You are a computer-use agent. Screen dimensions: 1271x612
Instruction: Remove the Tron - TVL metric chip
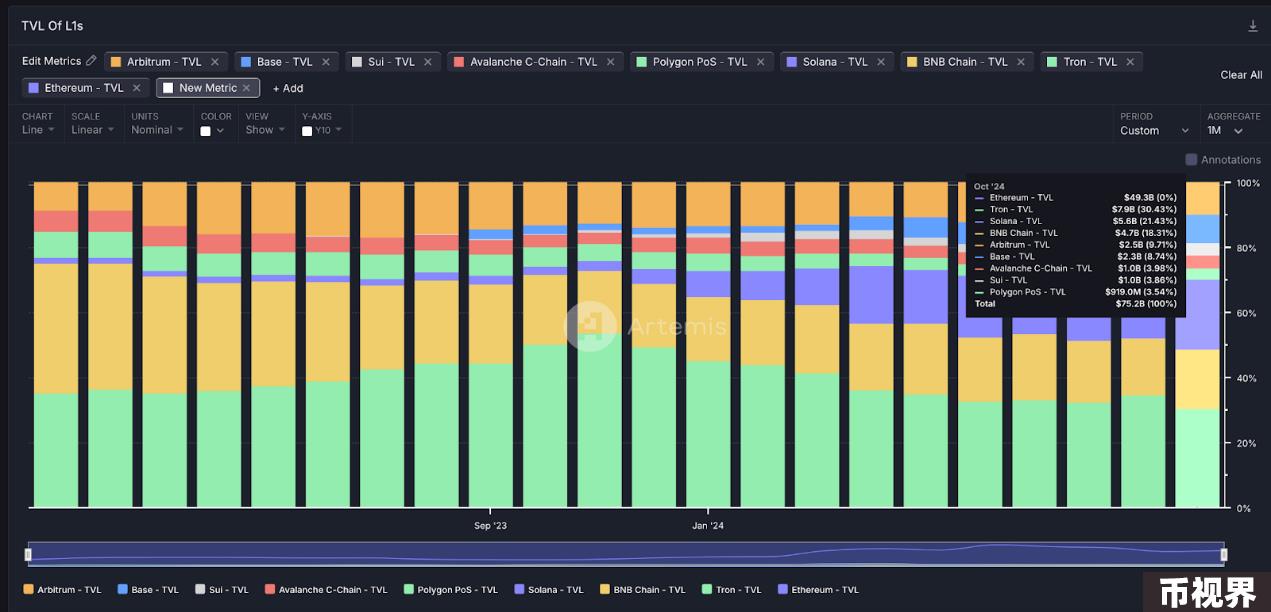[1130, 62]
